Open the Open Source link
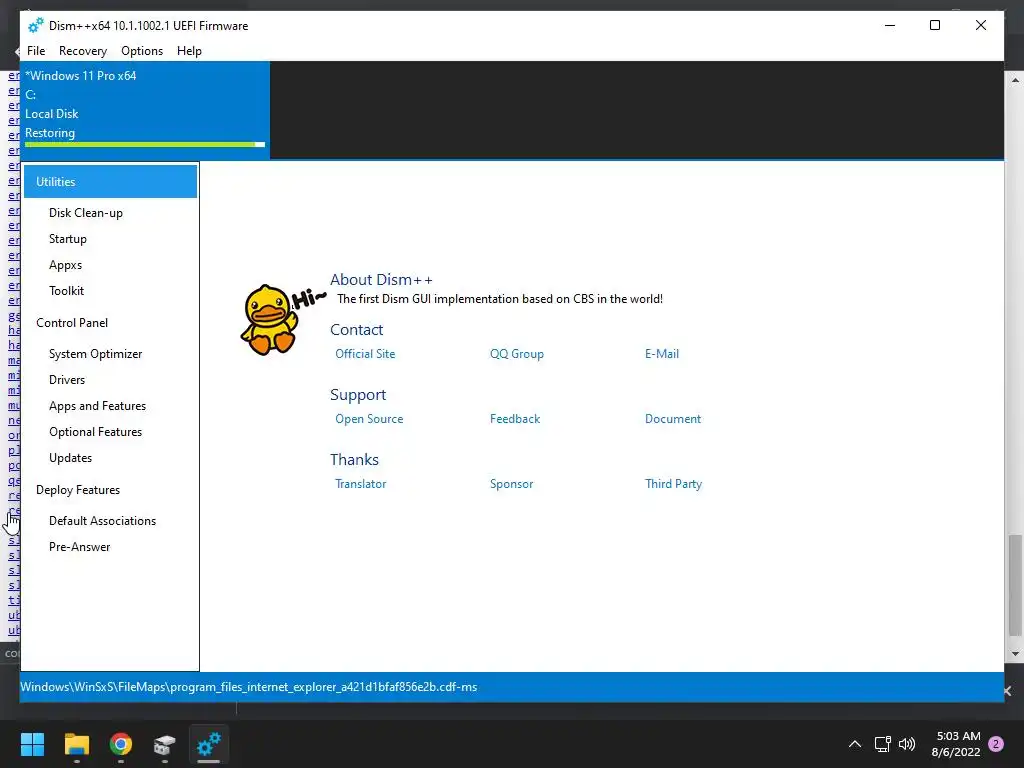 point(369,419)
